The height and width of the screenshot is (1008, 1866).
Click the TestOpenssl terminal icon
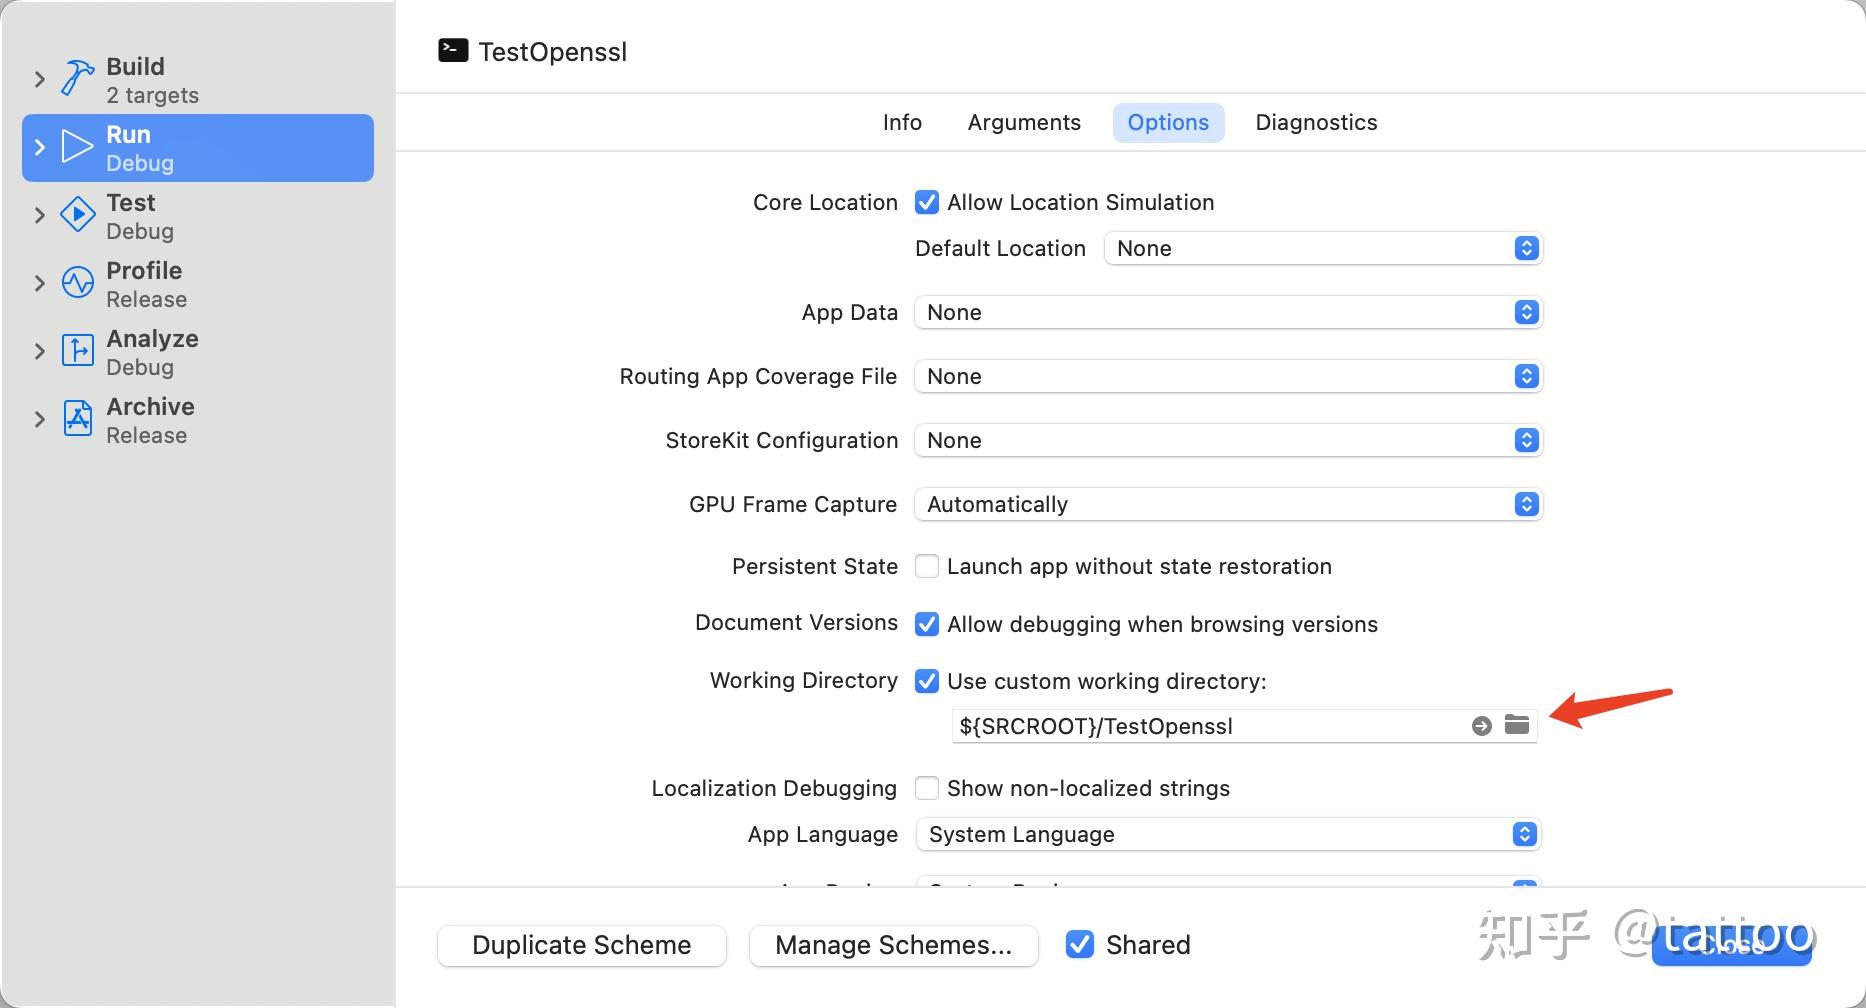point(453,51)
